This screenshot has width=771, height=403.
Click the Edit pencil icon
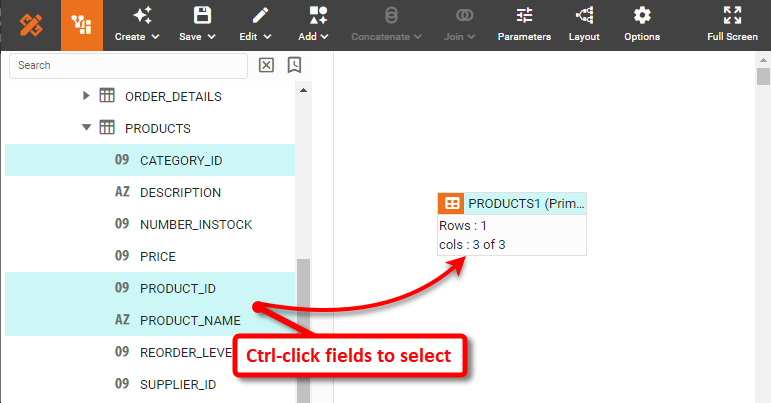tap(260, 15)
